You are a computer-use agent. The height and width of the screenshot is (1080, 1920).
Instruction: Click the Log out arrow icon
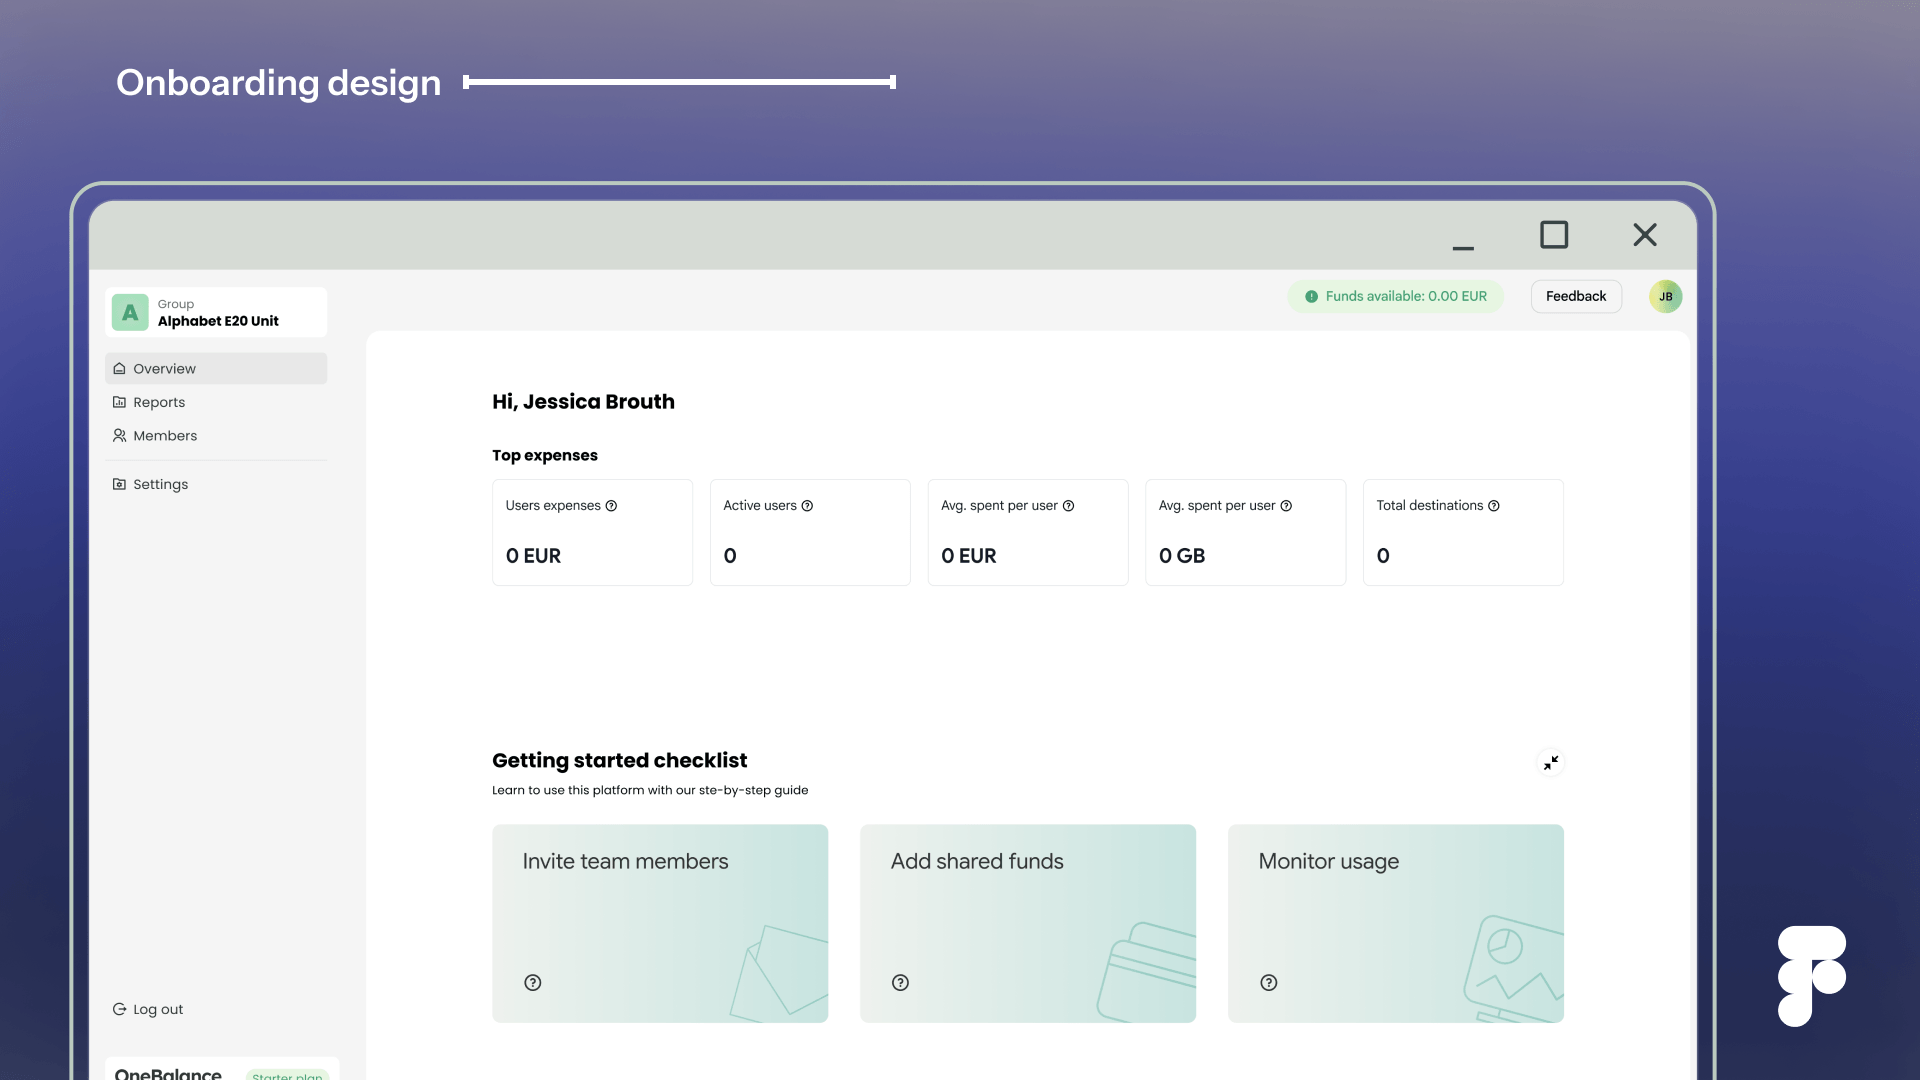[x=119, y=1009]
